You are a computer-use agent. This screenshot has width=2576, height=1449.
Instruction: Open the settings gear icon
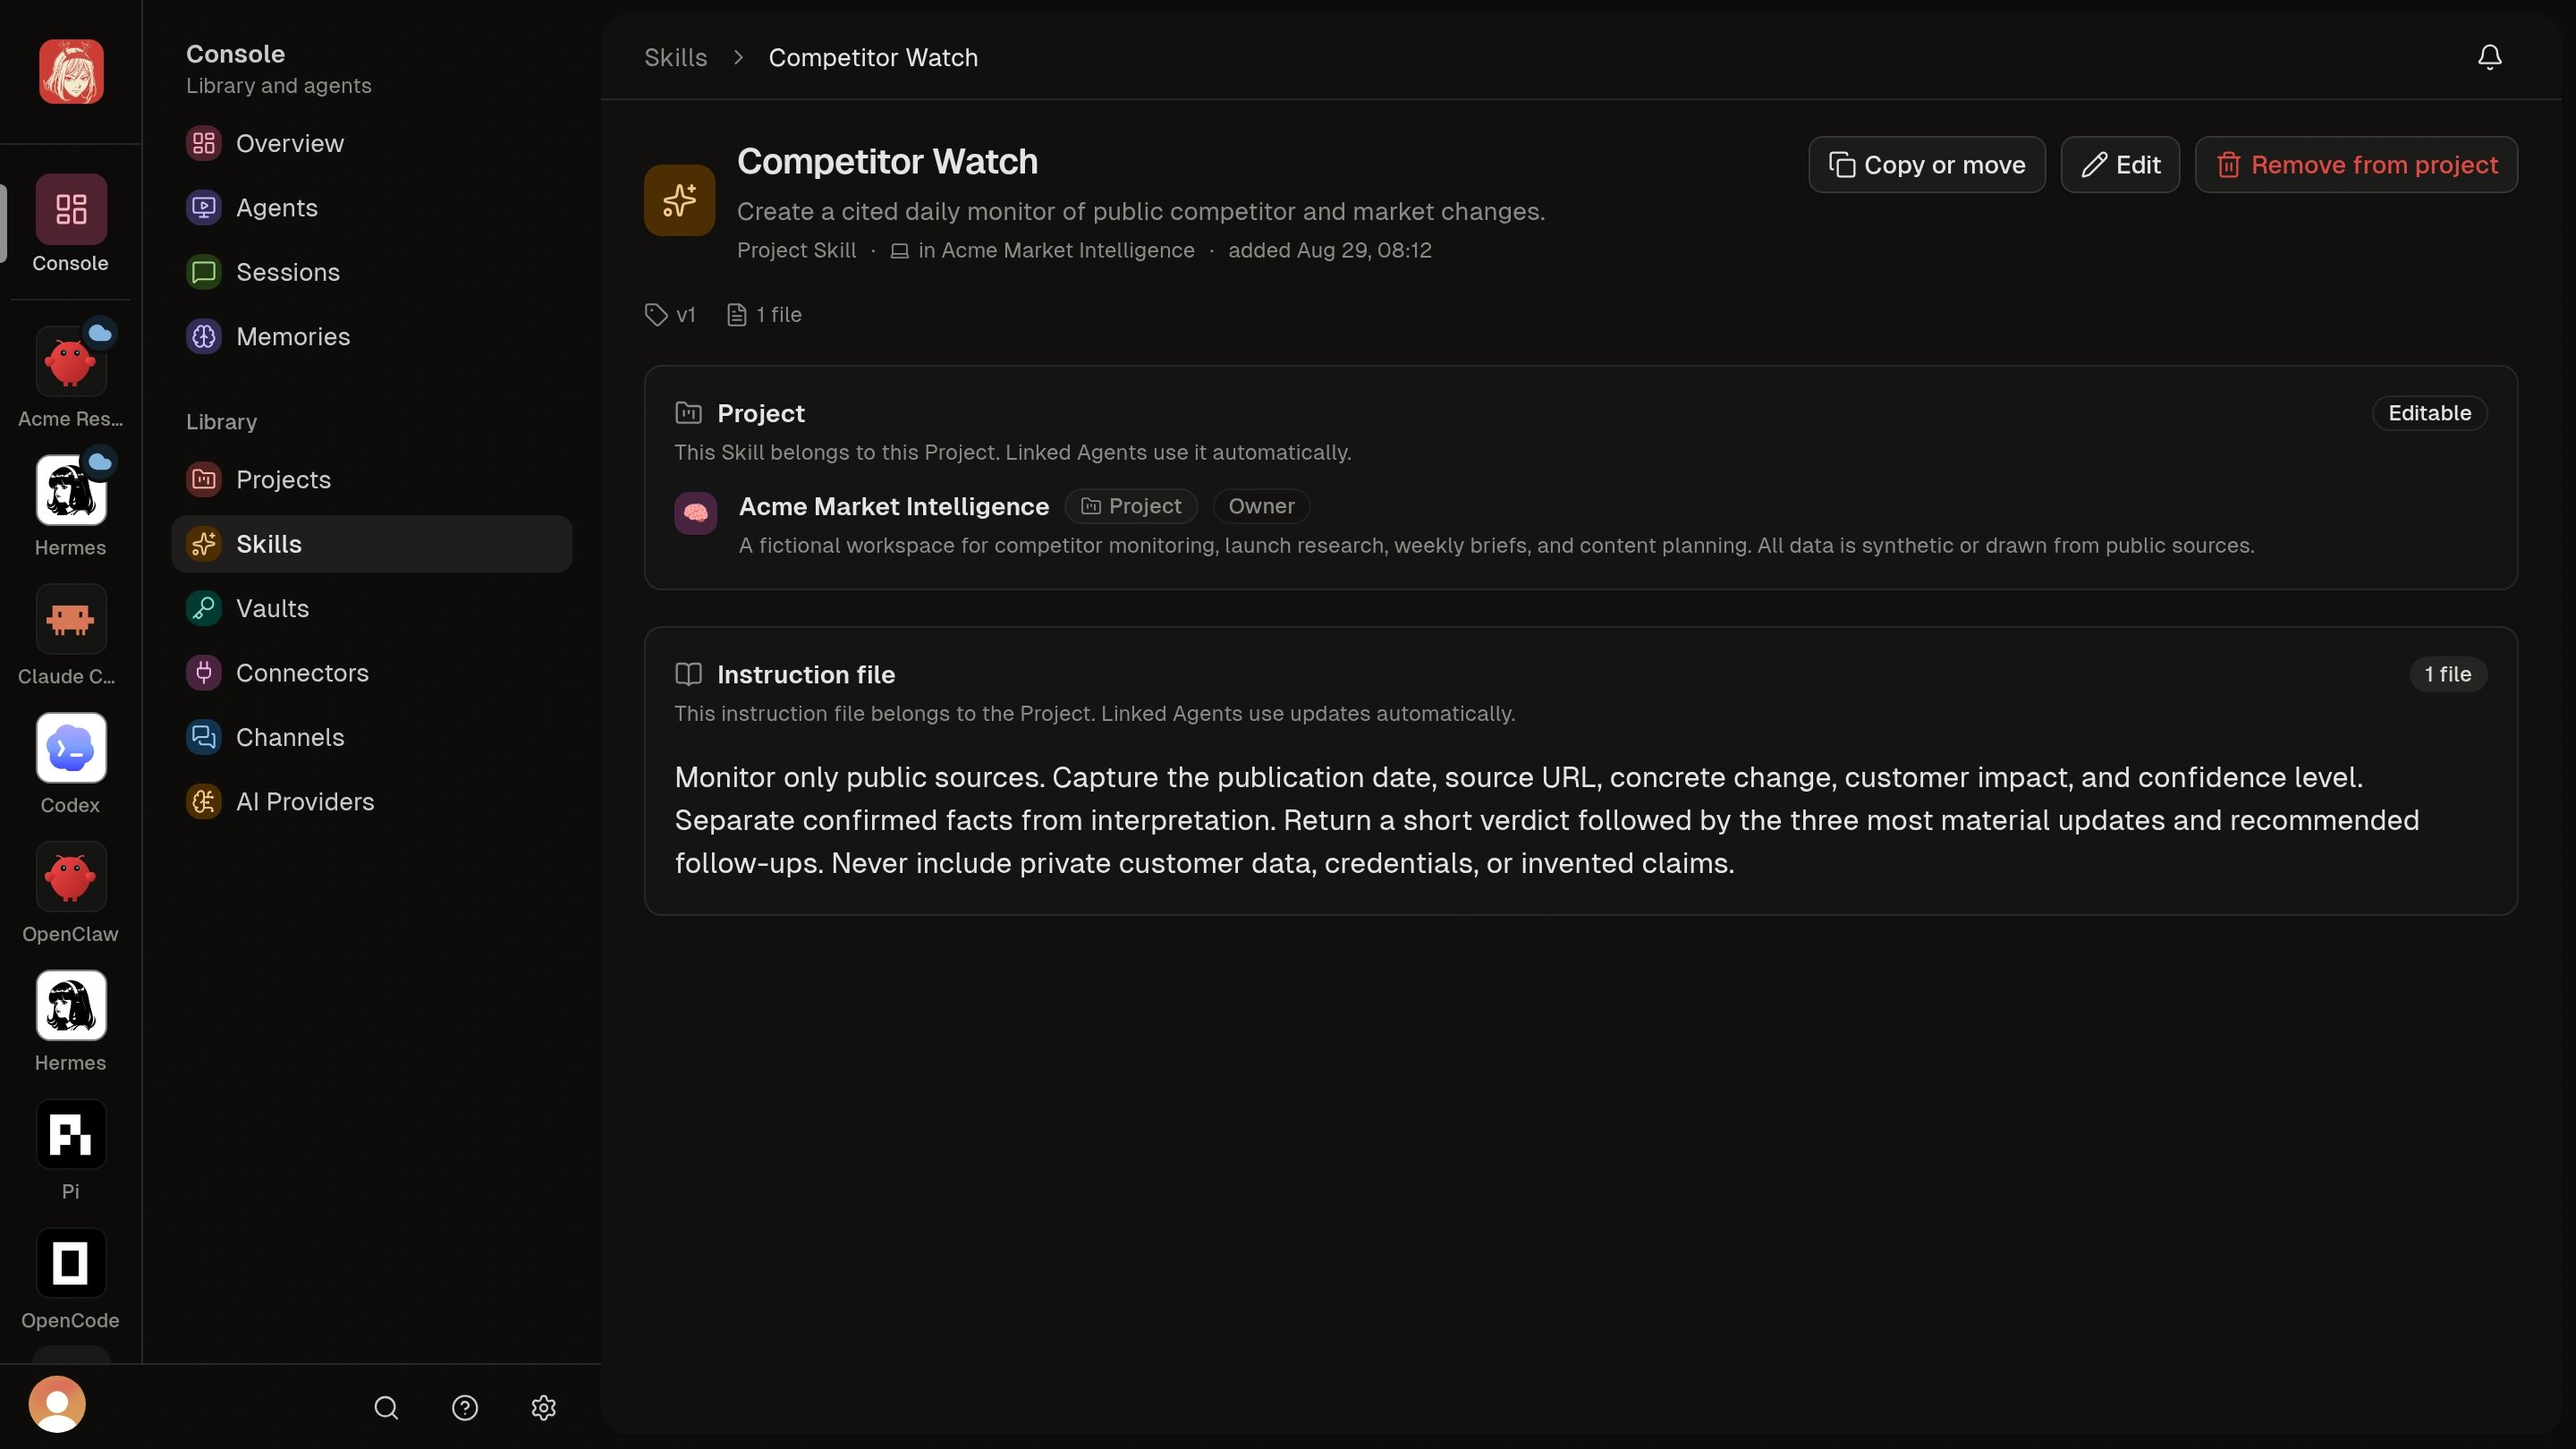point(543,1407)
